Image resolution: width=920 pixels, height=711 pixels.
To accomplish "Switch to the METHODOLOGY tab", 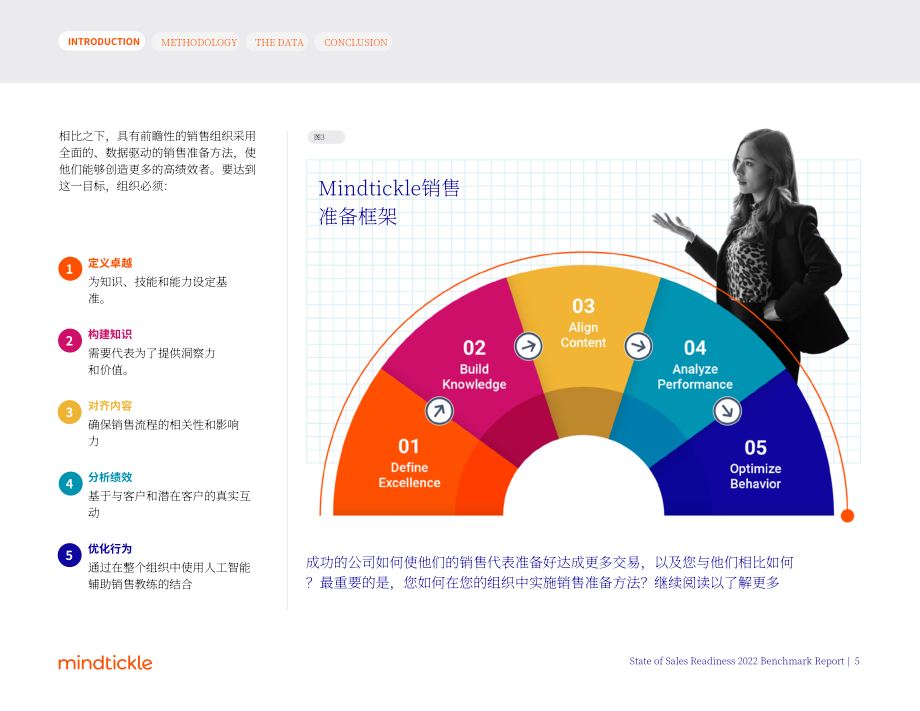I will pyautogui.click(x=196, y=42).
